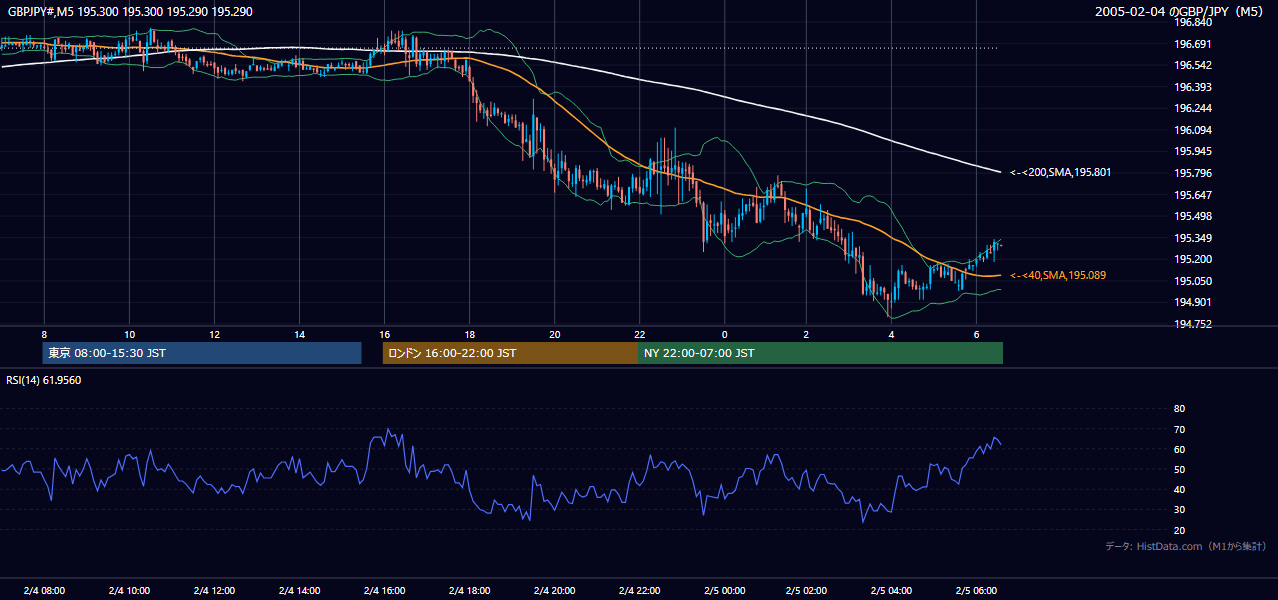Click hour label 18 under the price chart

click(x=470, y=334)
